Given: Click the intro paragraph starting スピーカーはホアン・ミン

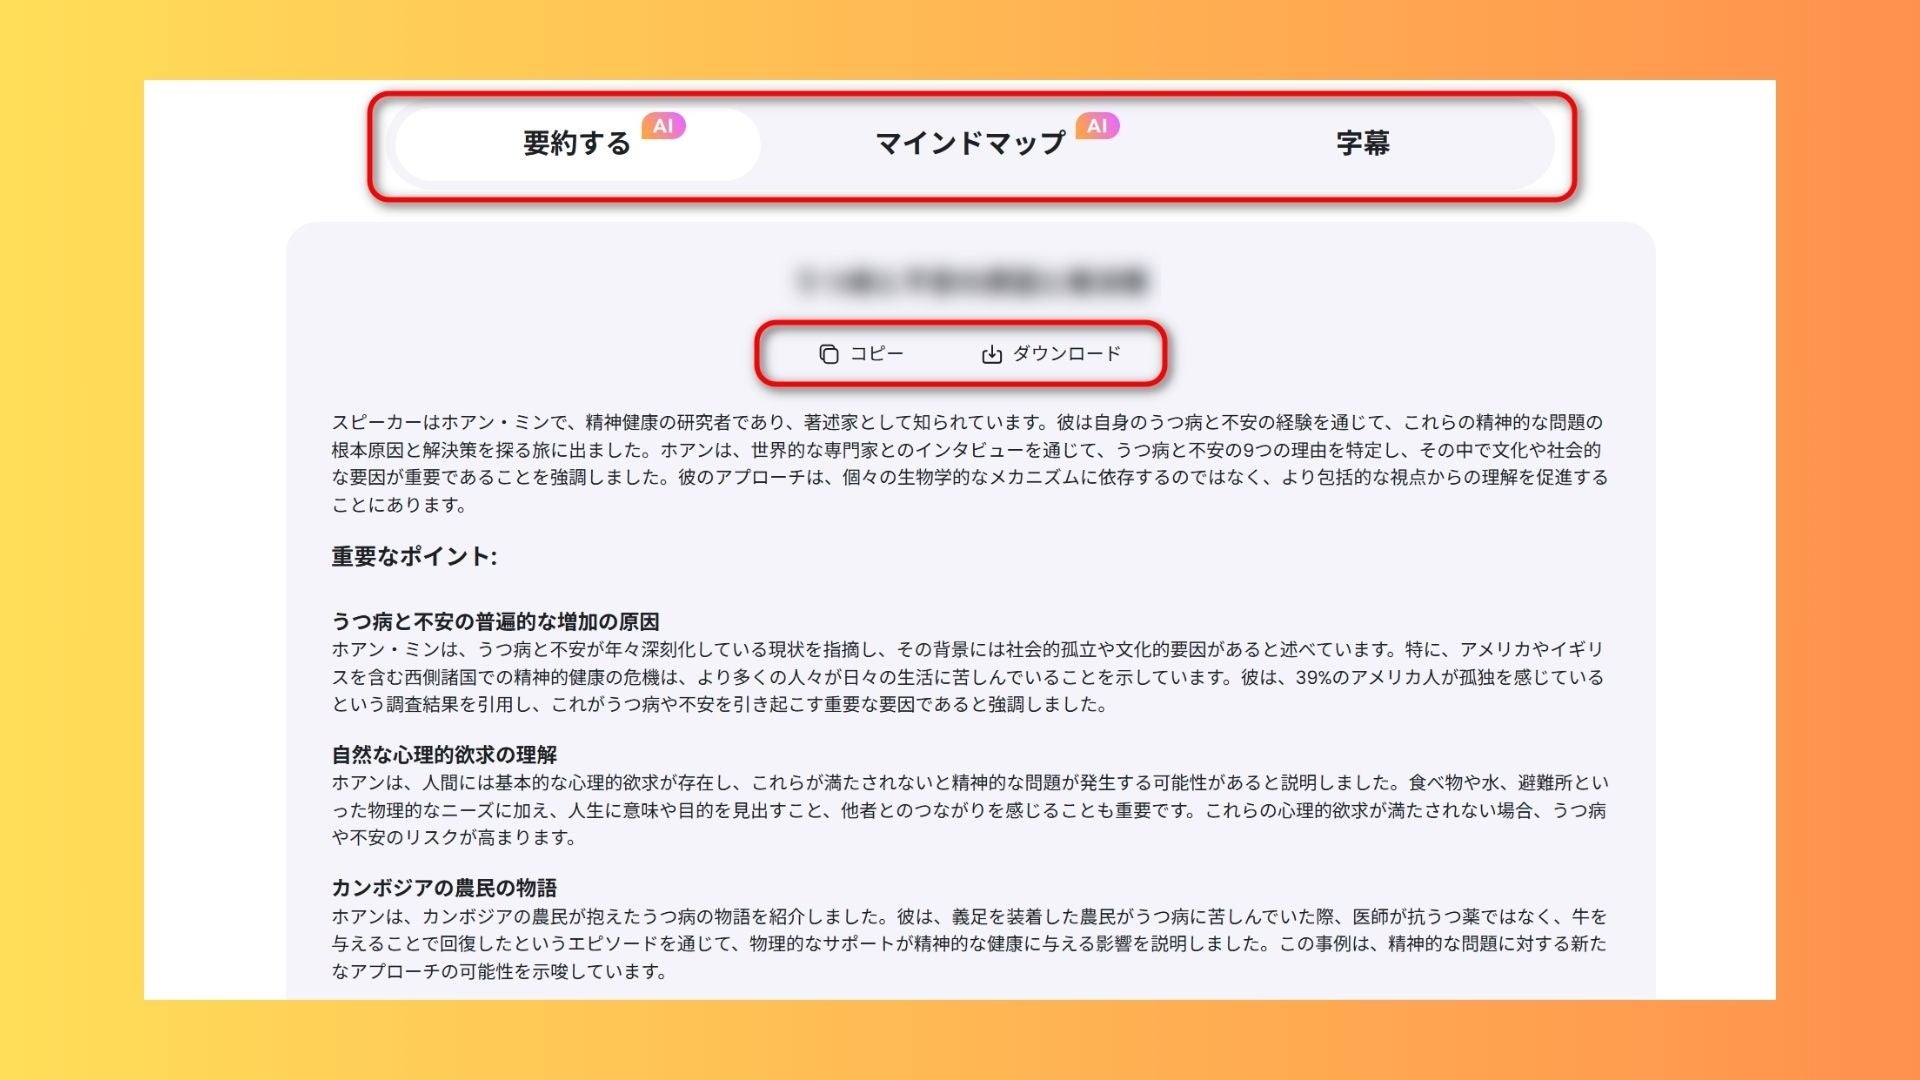Looking at the screenshot, I should 970,464.
